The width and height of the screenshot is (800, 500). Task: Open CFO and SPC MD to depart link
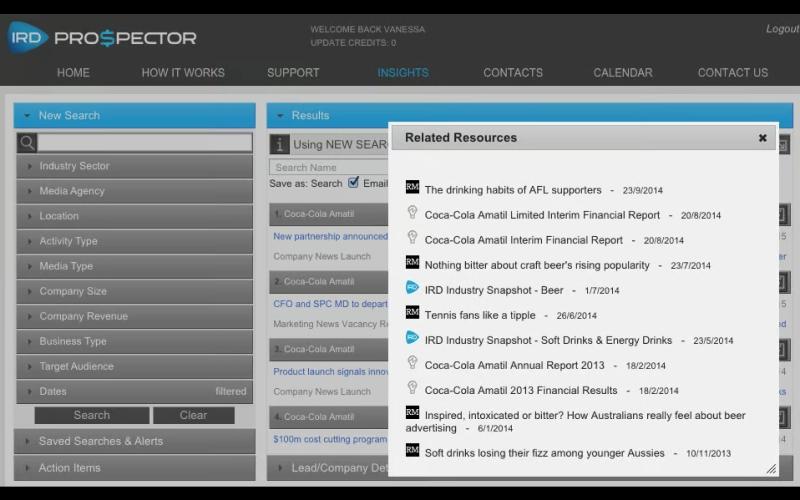[331, 304]
